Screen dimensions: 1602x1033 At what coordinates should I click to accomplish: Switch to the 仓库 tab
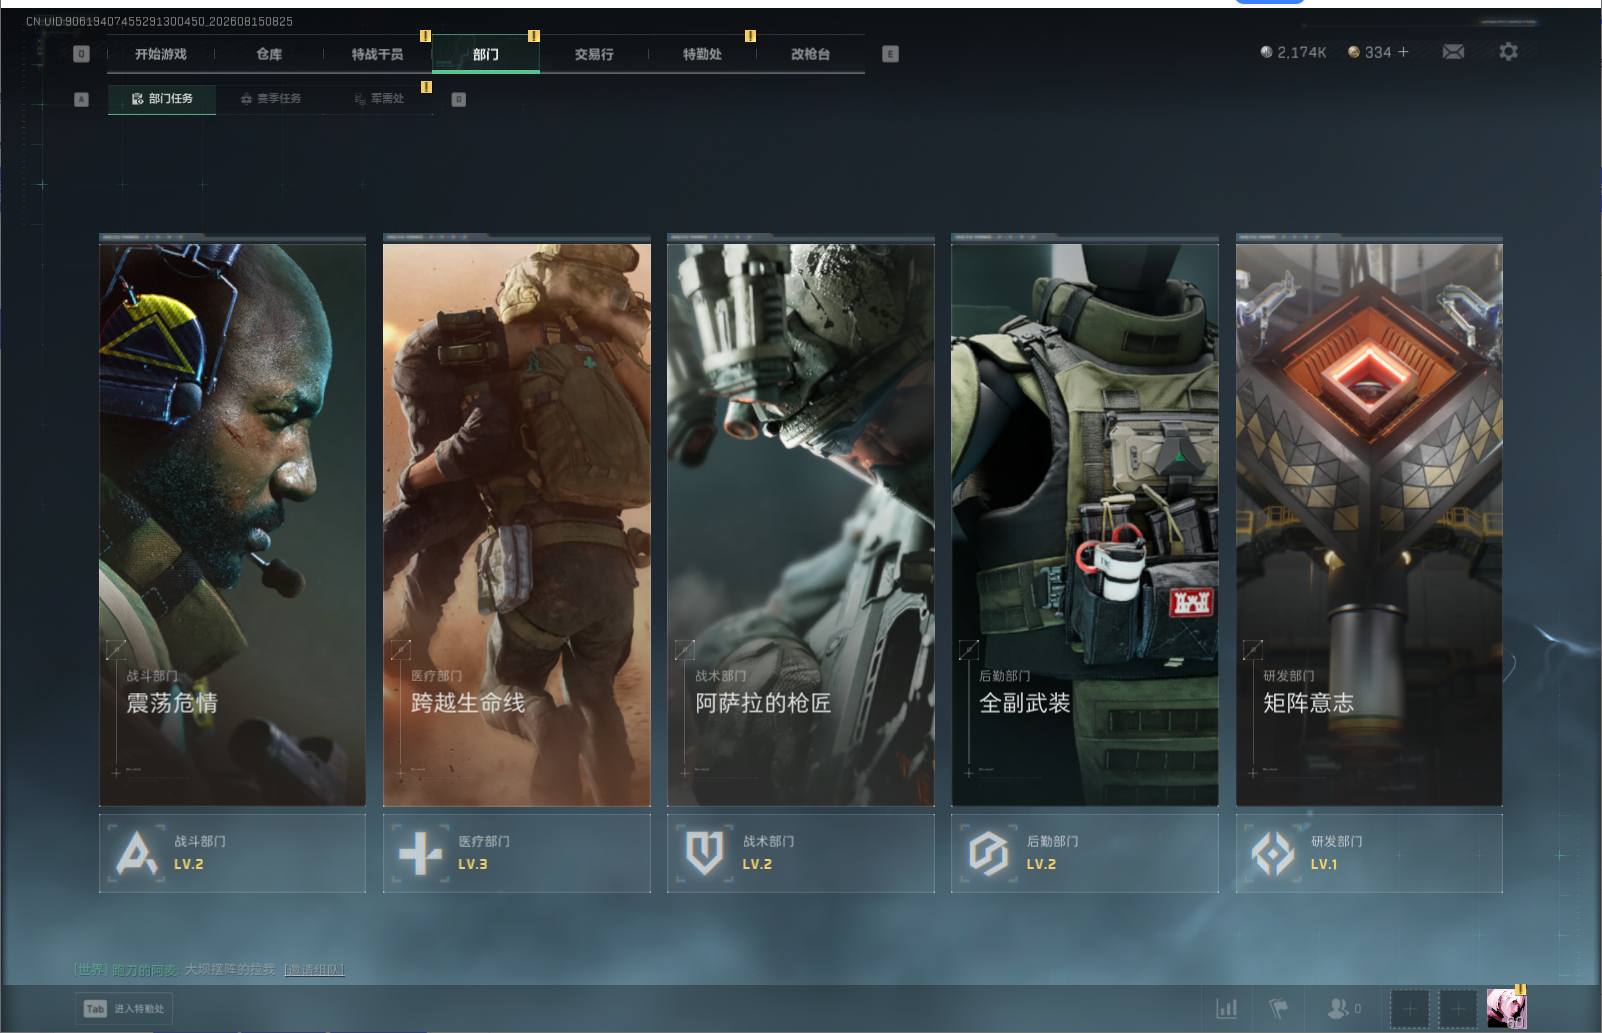269,54
